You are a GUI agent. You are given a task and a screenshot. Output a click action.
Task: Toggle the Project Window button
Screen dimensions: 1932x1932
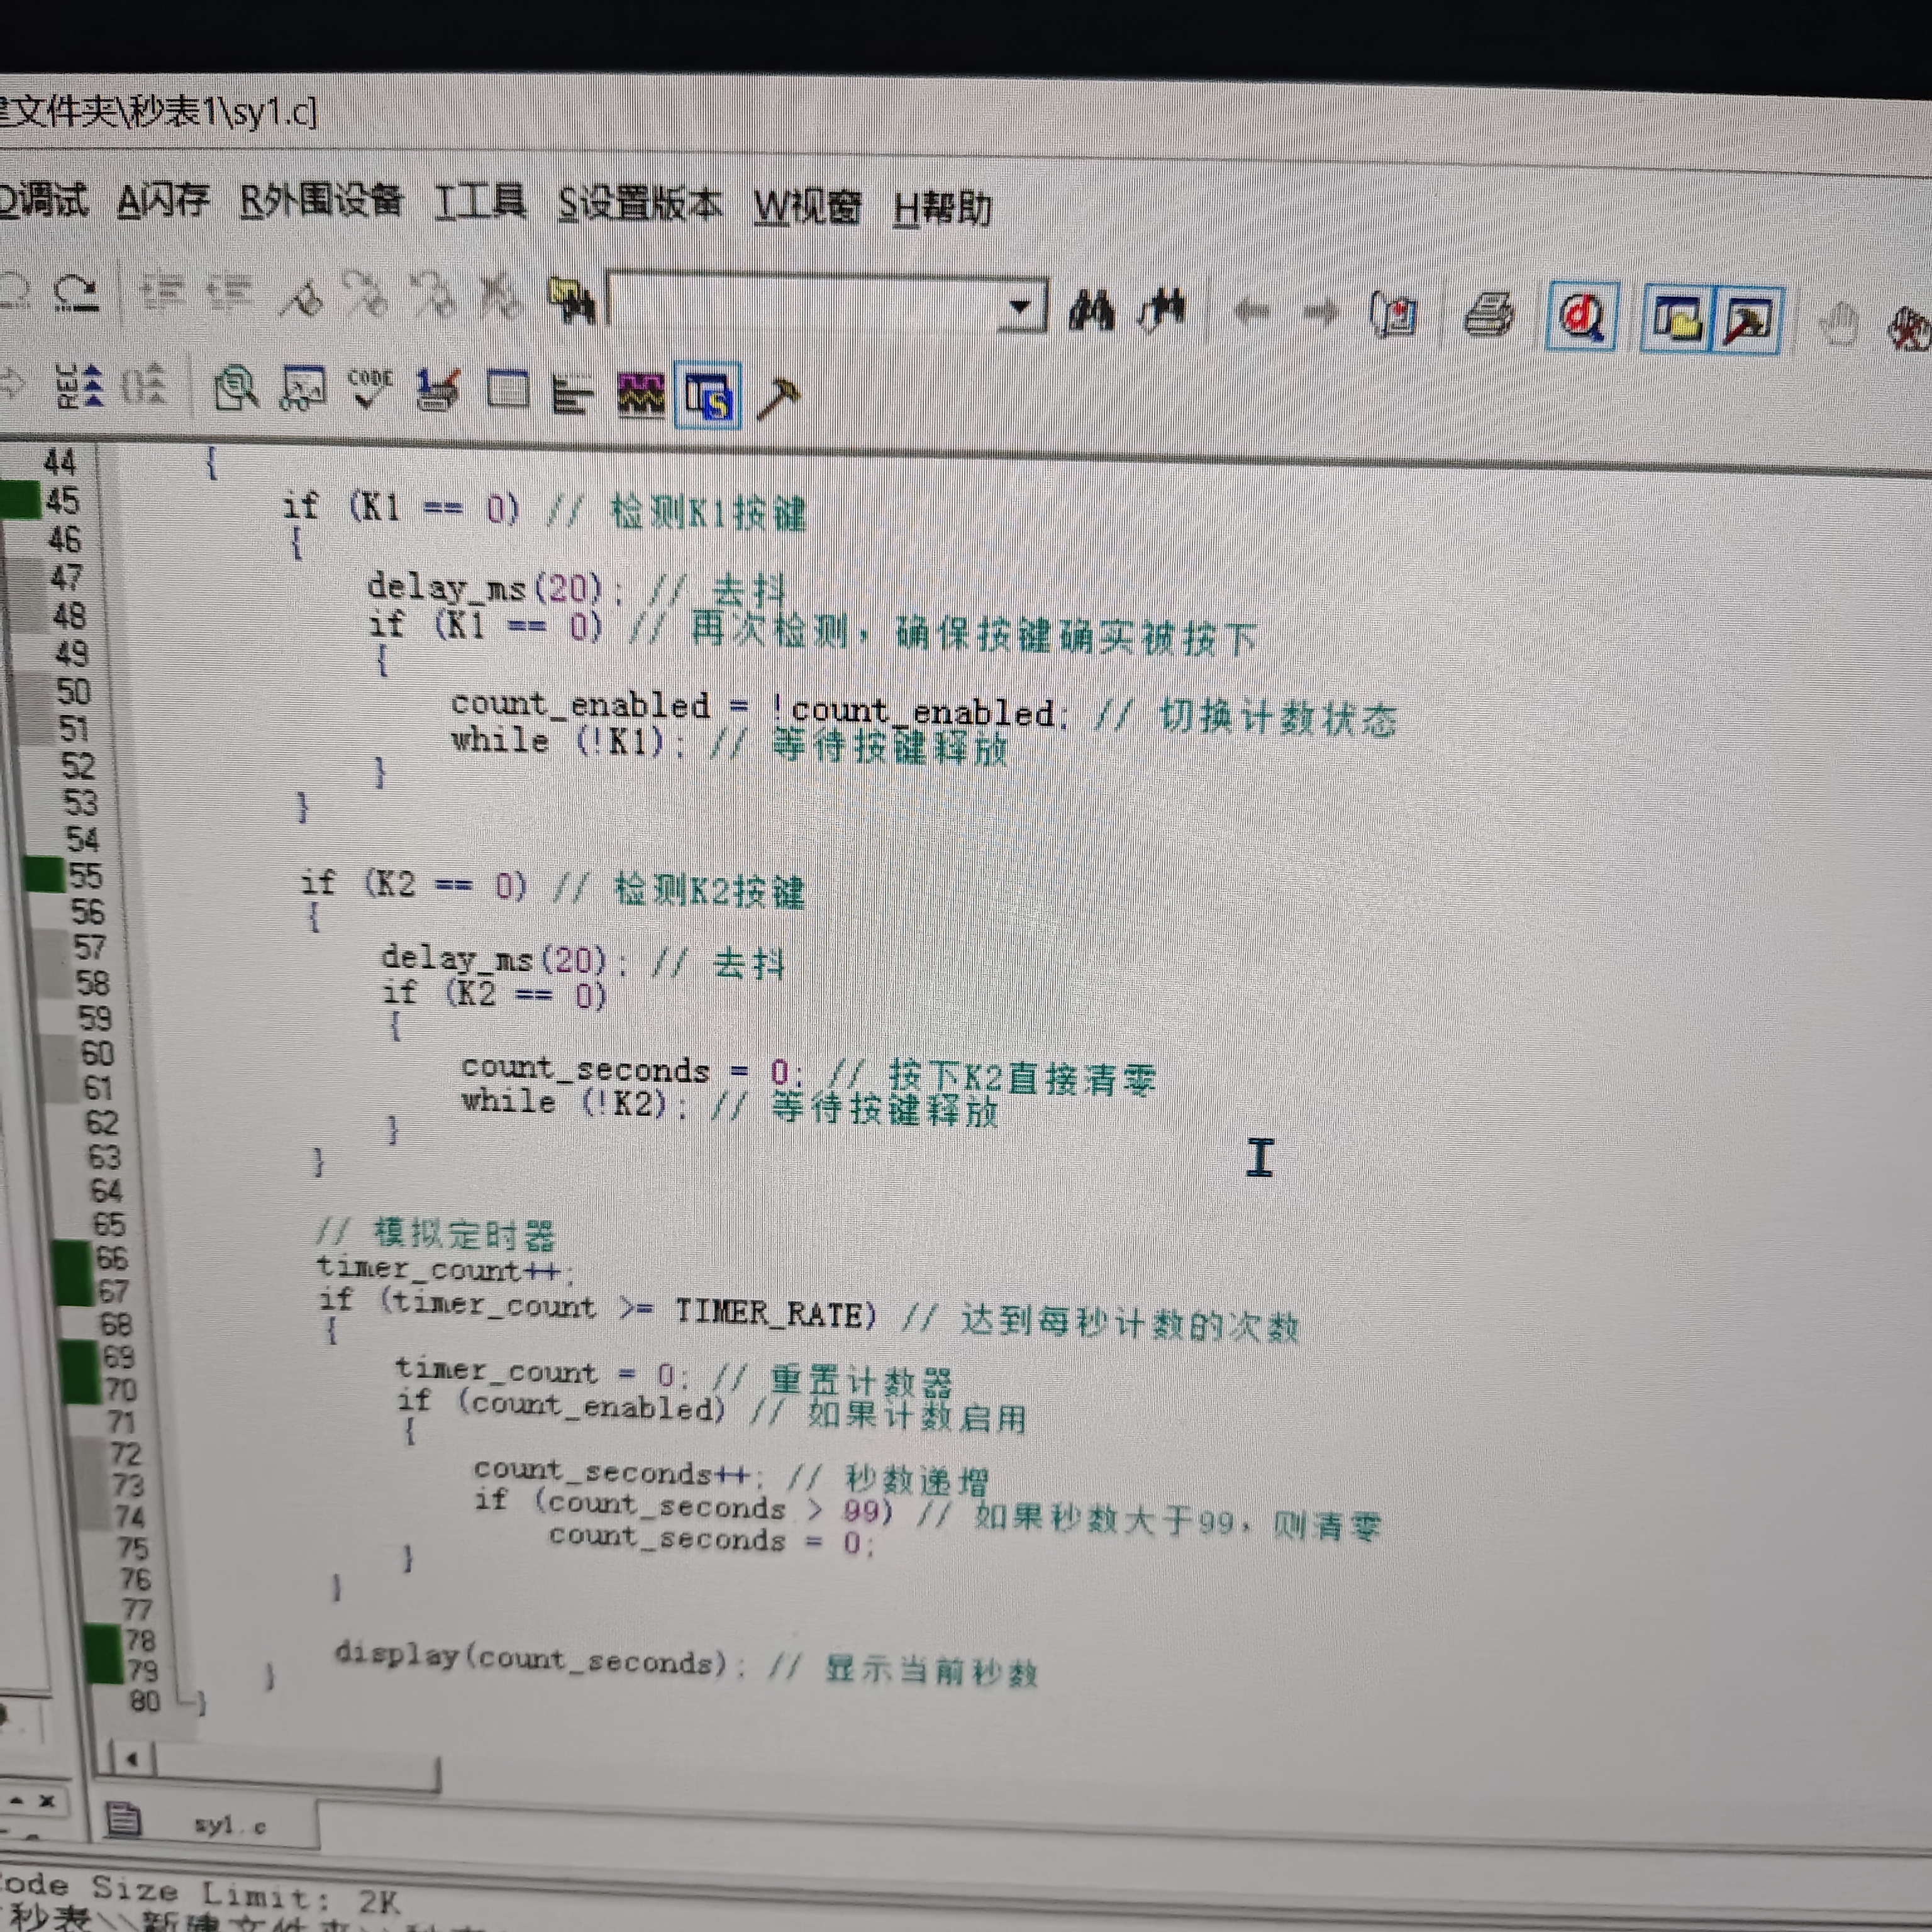(1677, 320)
